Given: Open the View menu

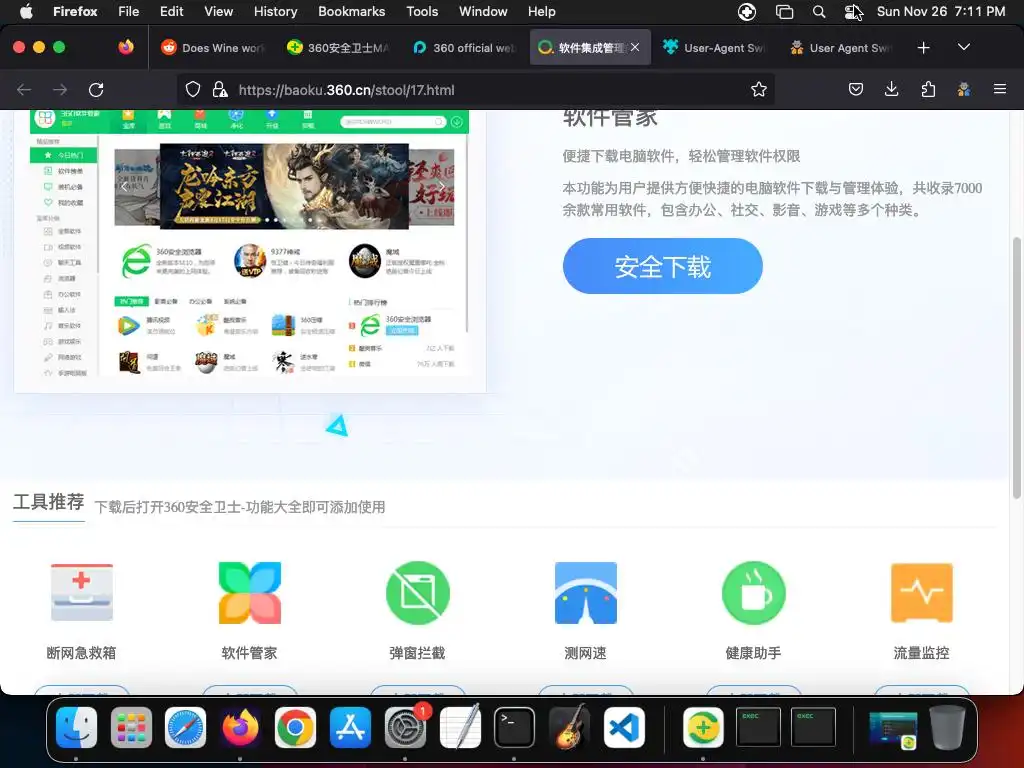Looking at the screenshot, I should click(218, 11).
